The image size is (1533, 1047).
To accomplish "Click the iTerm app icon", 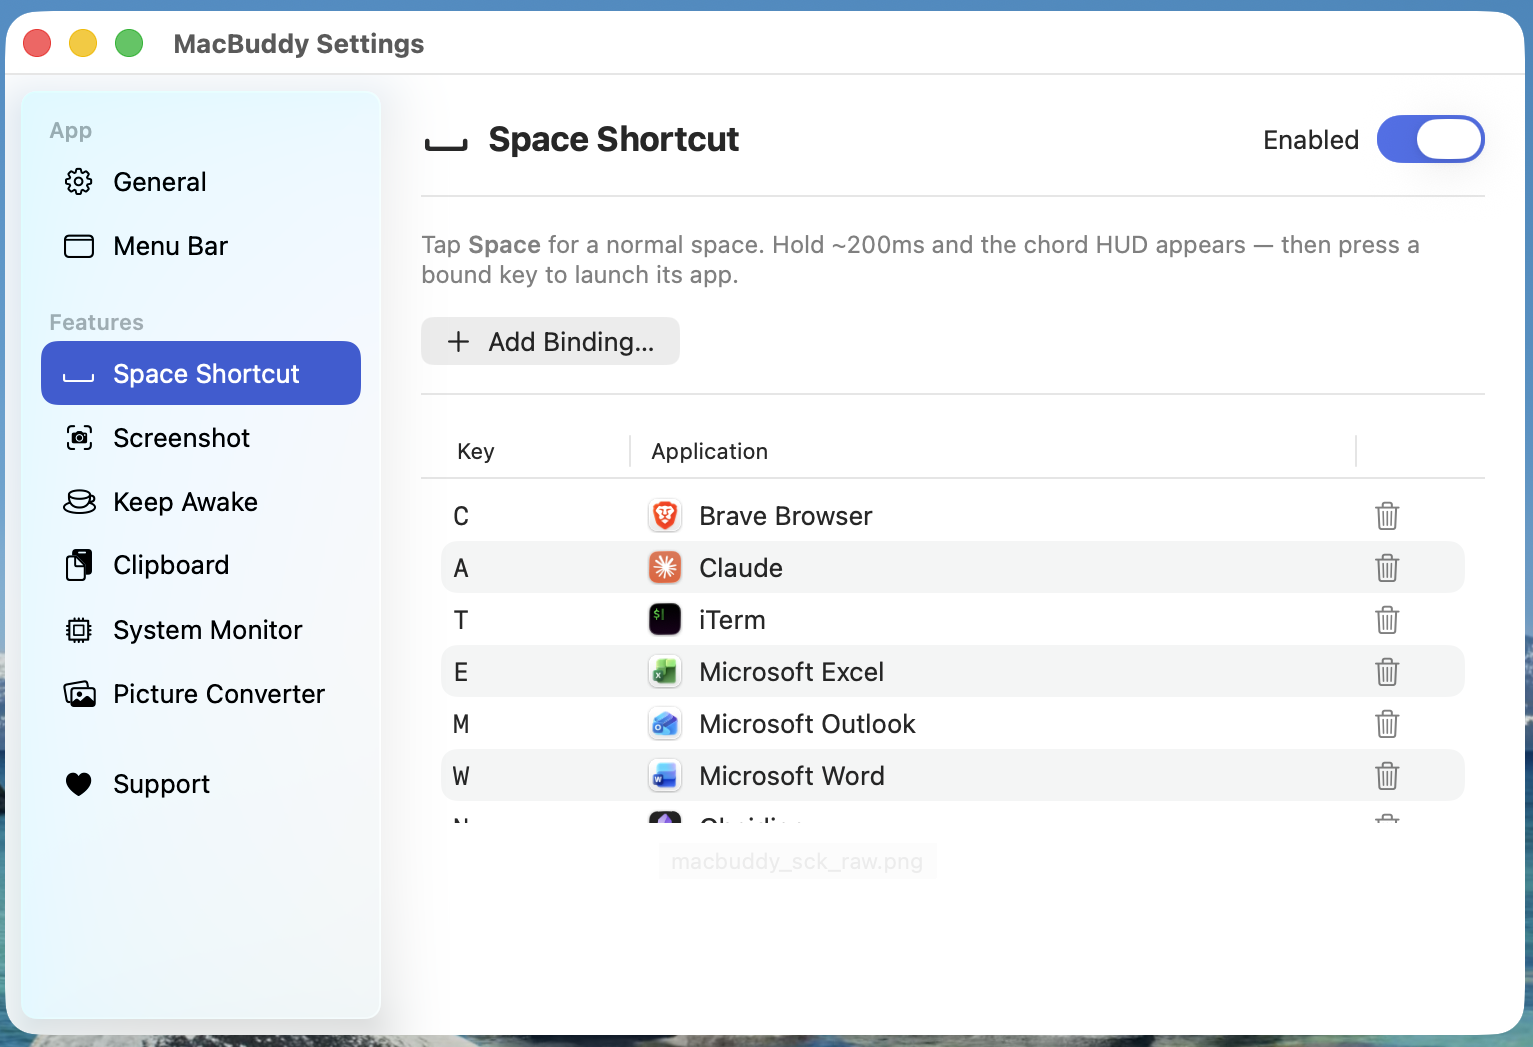I will (665, 620).
